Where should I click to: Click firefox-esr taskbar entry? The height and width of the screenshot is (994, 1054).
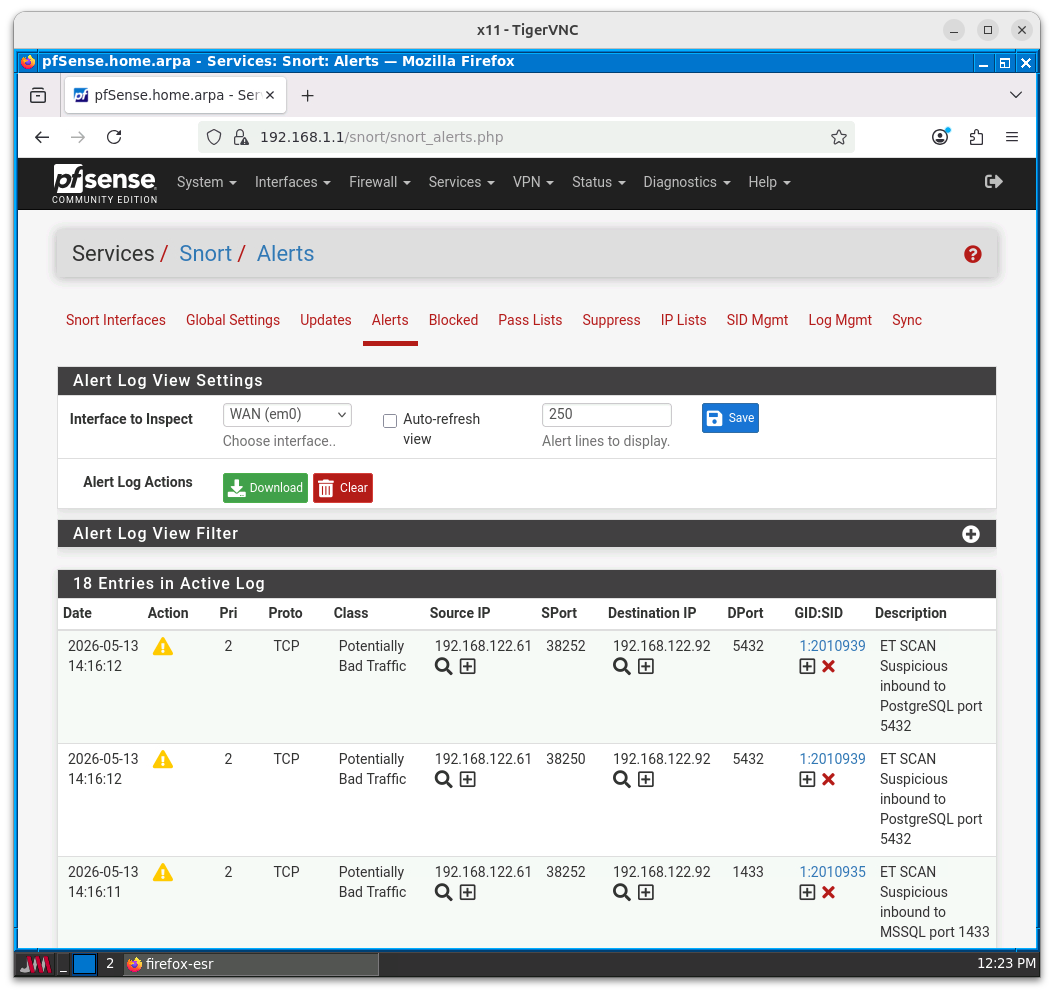click(251, 964)
